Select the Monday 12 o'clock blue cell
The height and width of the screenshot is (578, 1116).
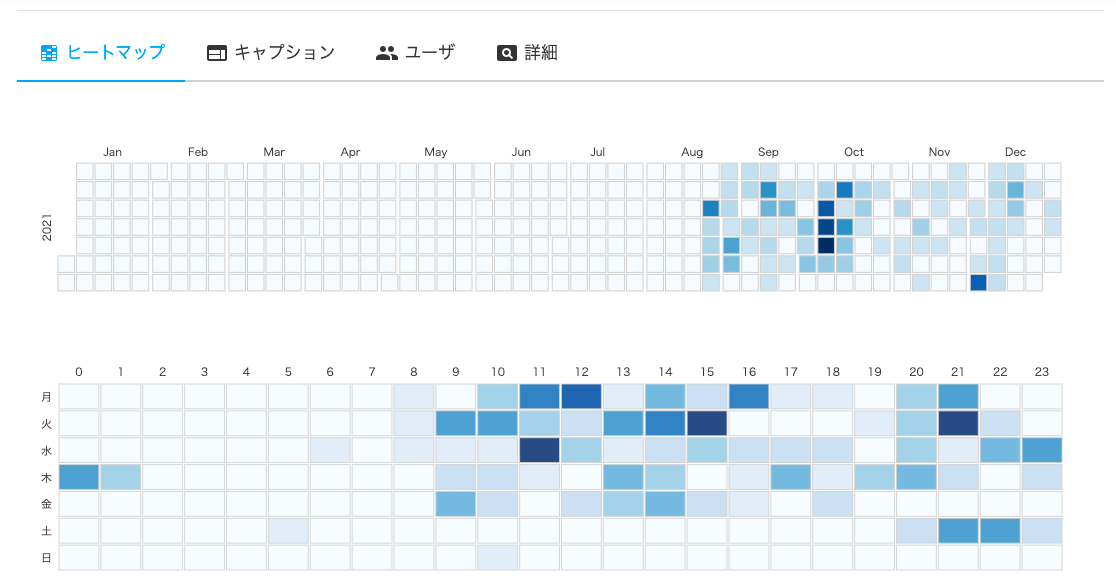pyautogui.click(x=581, y=396)
